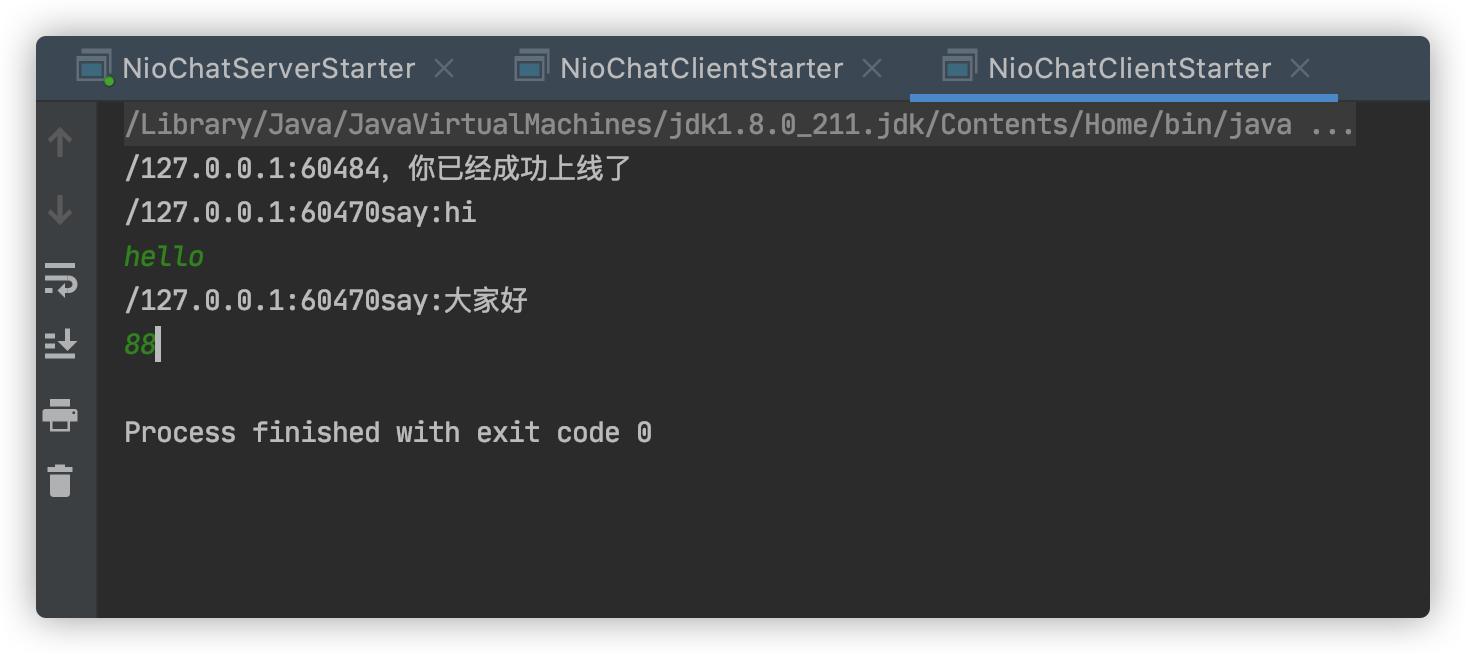Screen dimensions: 1466x654
Task: Click the Process finished with exit code text
Action: coord(388,432)
